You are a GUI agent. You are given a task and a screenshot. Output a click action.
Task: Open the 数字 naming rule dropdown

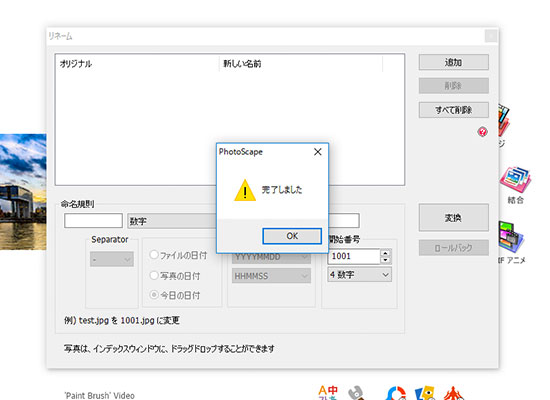[172, 221]
